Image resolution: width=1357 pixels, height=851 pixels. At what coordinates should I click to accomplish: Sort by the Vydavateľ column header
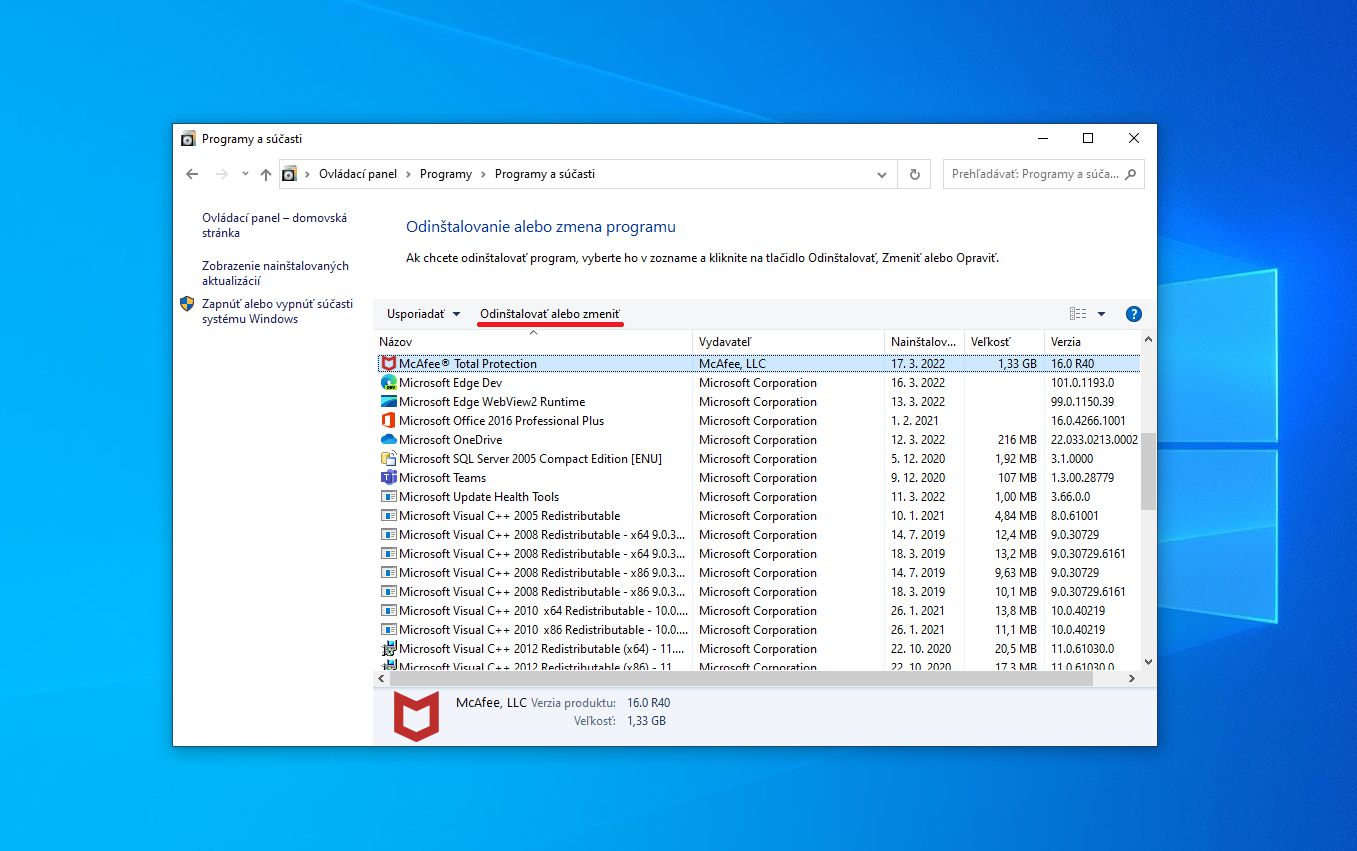788,342
